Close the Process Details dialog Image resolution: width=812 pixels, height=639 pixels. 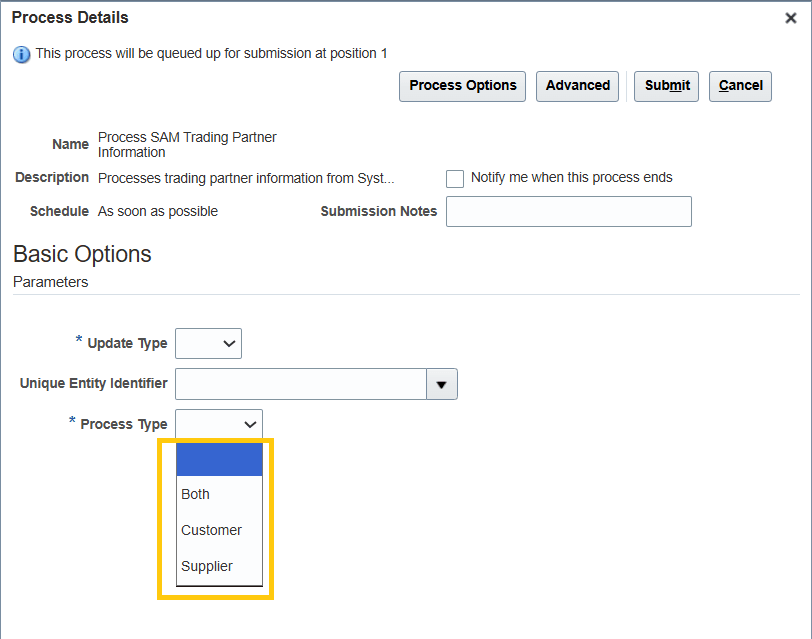(x=791, y=17)
